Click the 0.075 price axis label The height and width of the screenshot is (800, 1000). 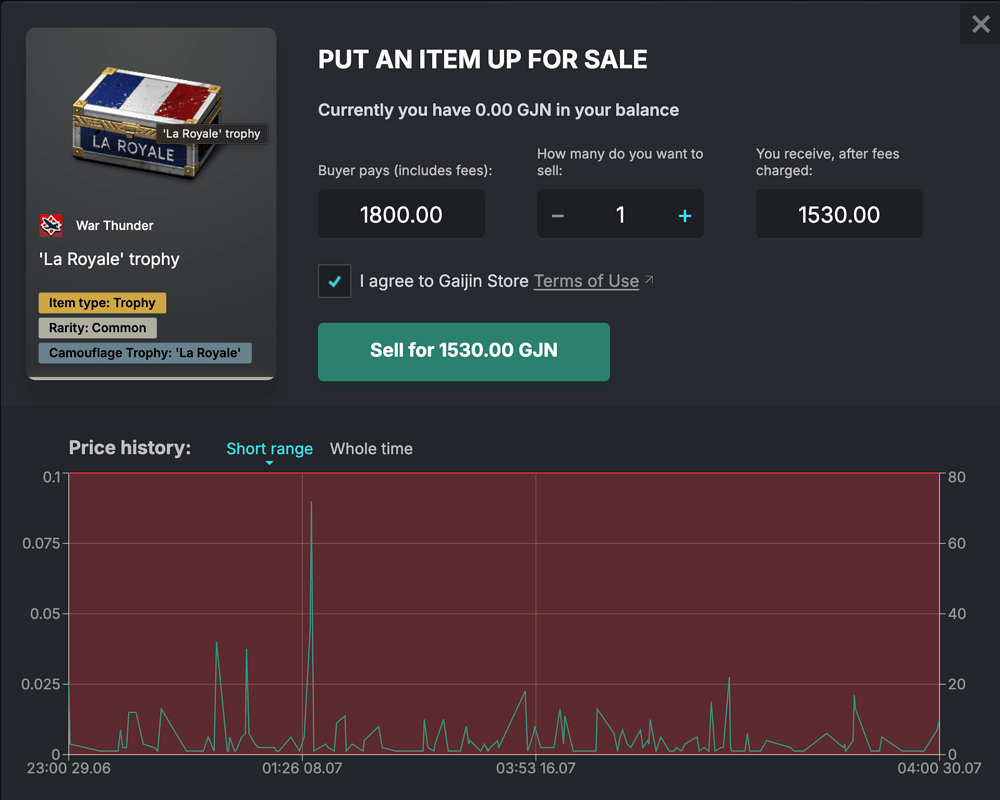(41, 543)
